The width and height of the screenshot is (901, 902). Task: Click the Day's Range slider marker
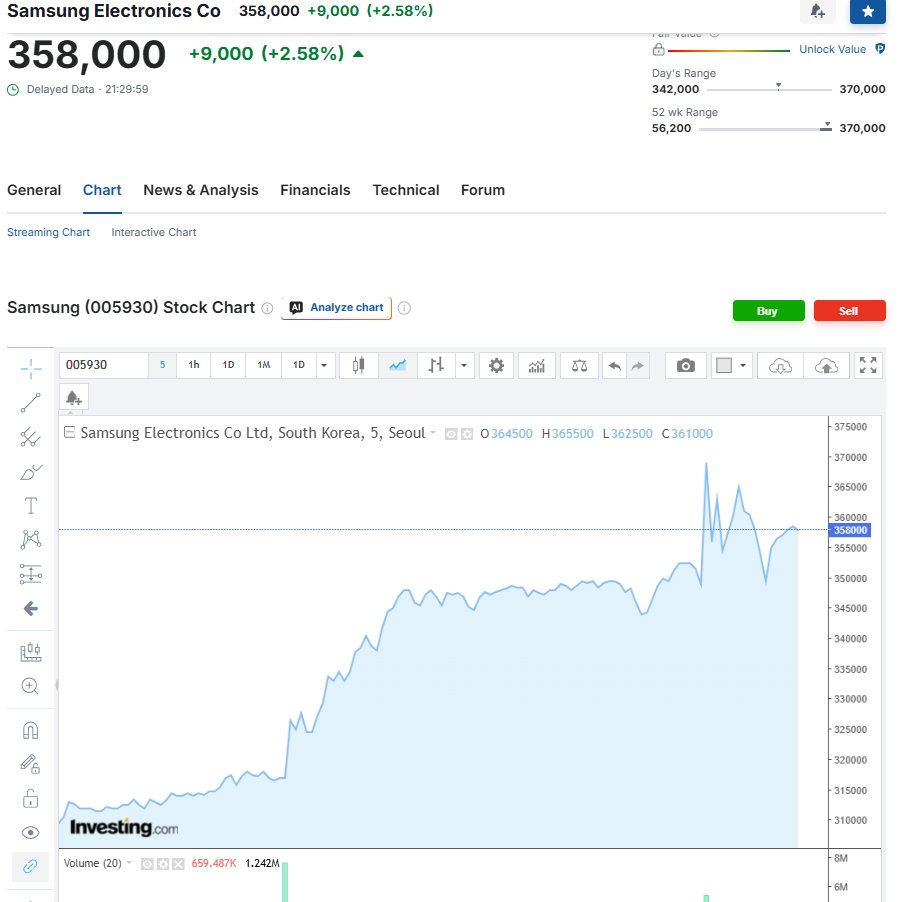coord(778,86)
